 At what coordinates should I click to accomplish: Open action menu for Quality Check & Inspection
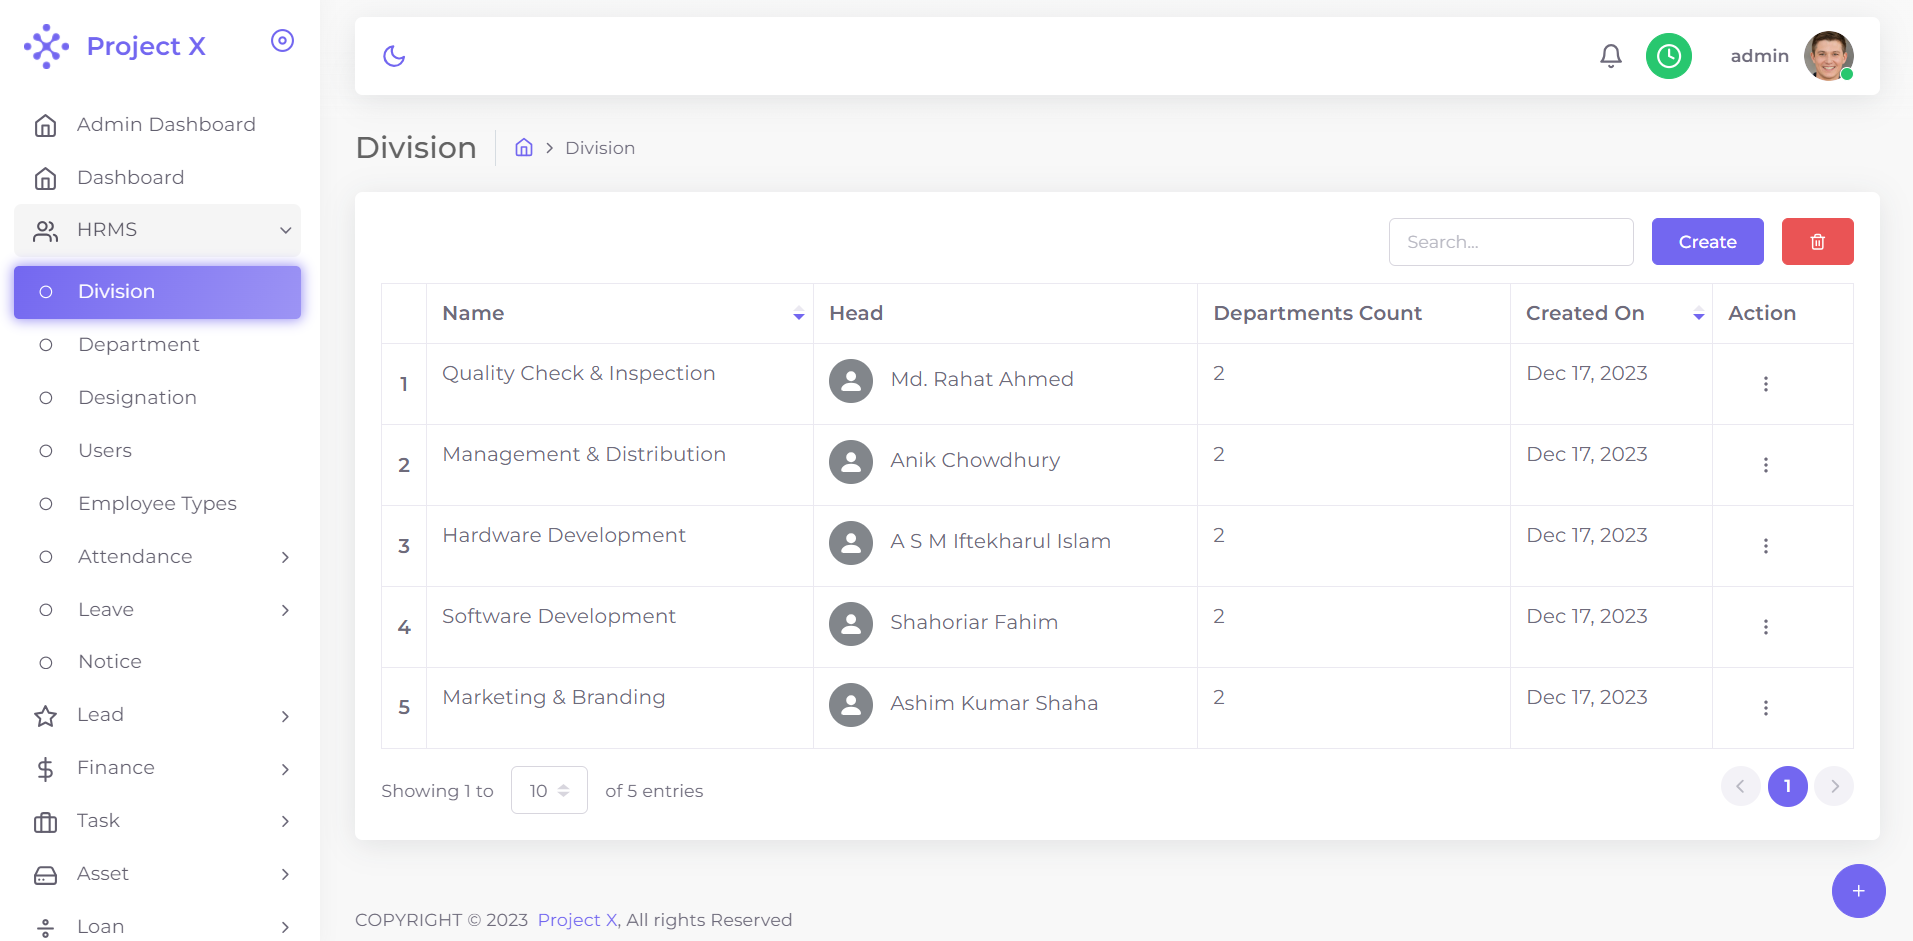point(1766,384)
